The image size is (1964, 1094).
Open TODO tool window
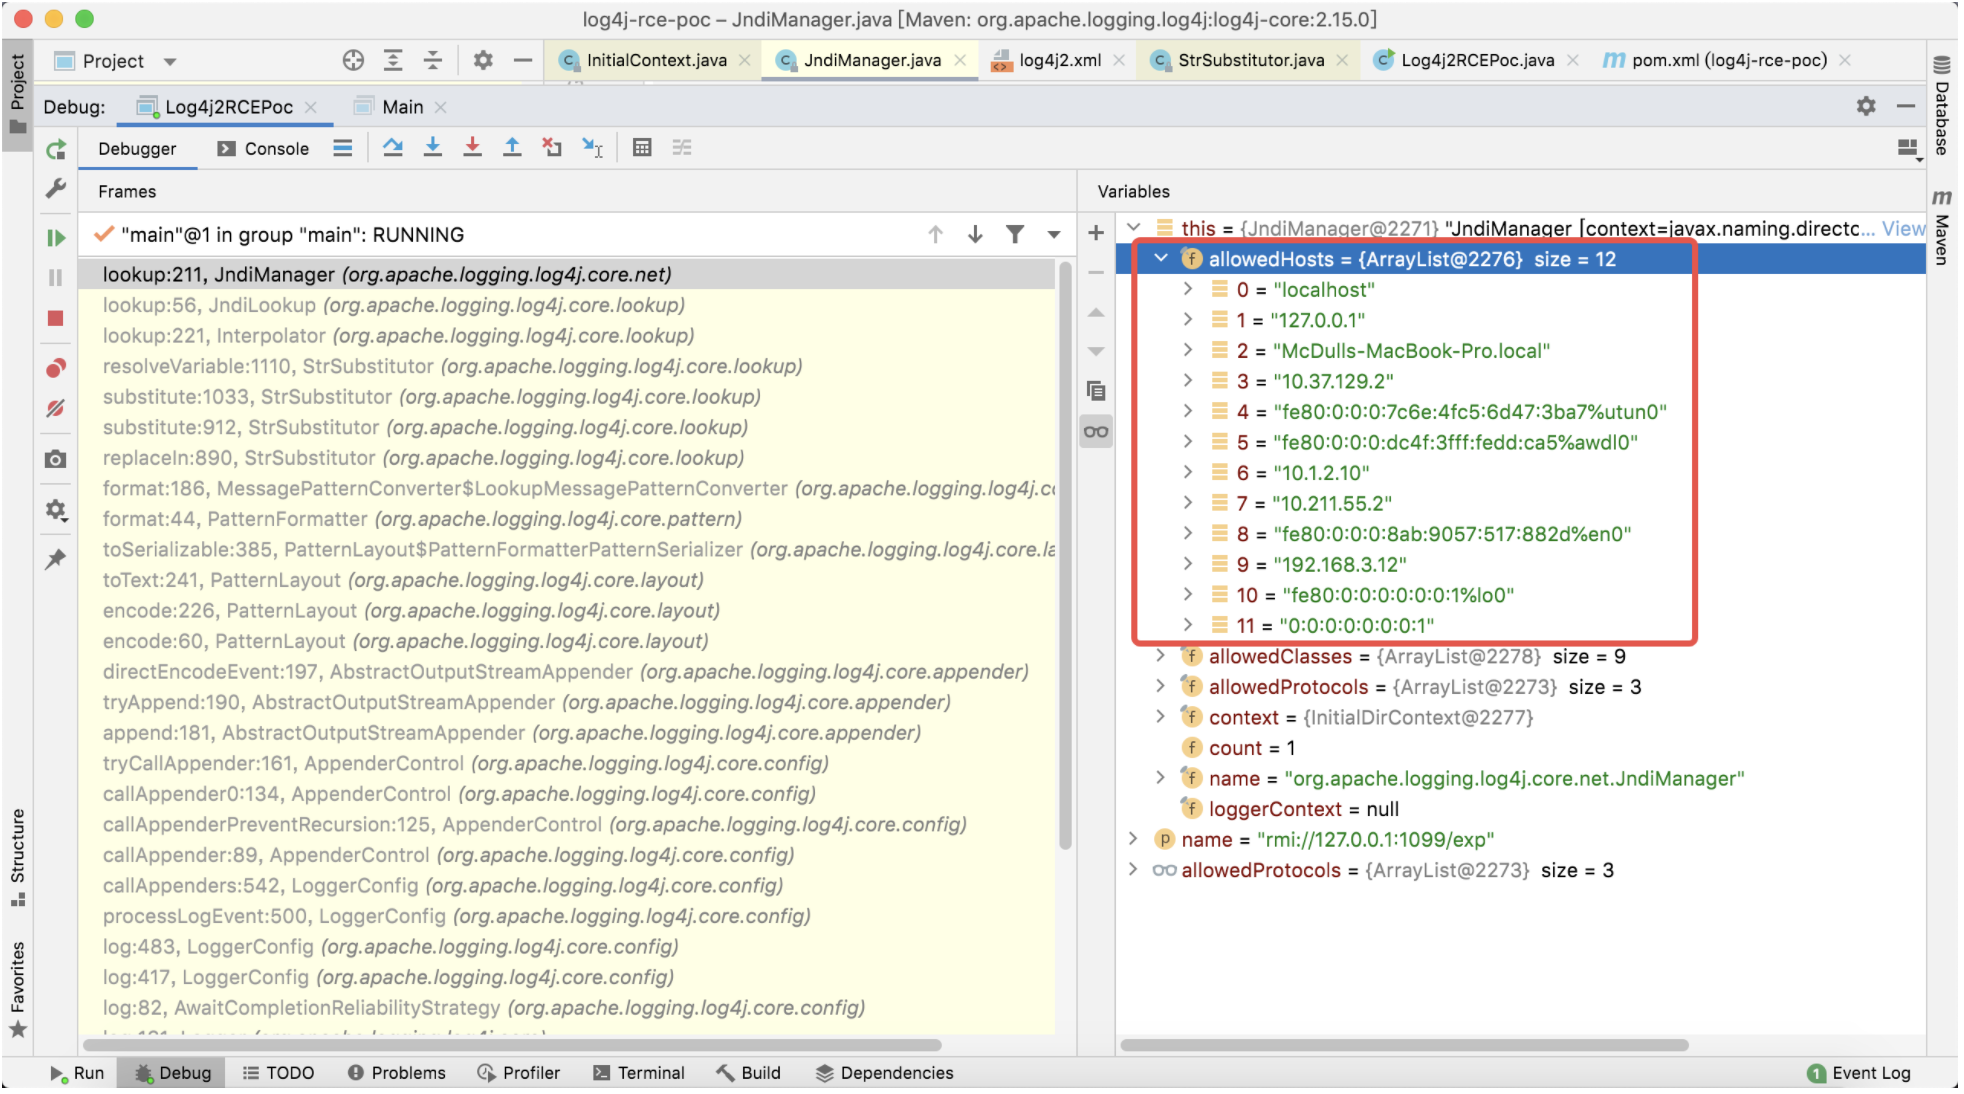[278, 1073]
